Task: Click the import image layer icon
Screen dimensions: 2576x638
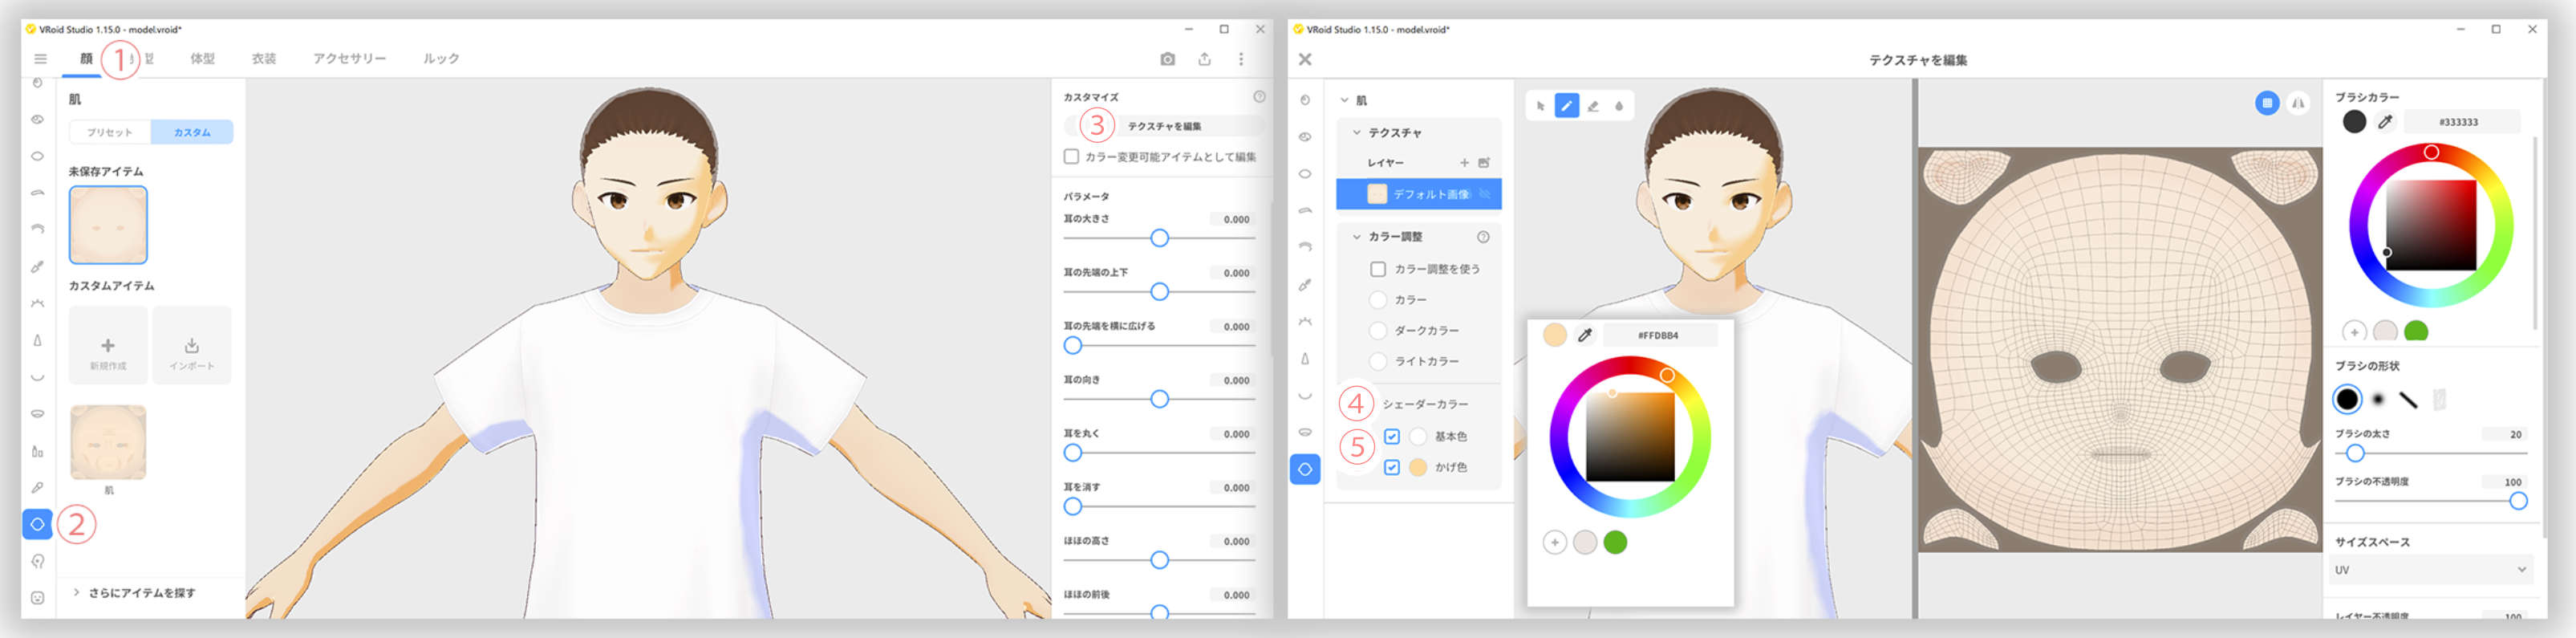Action: point(1484,162)
